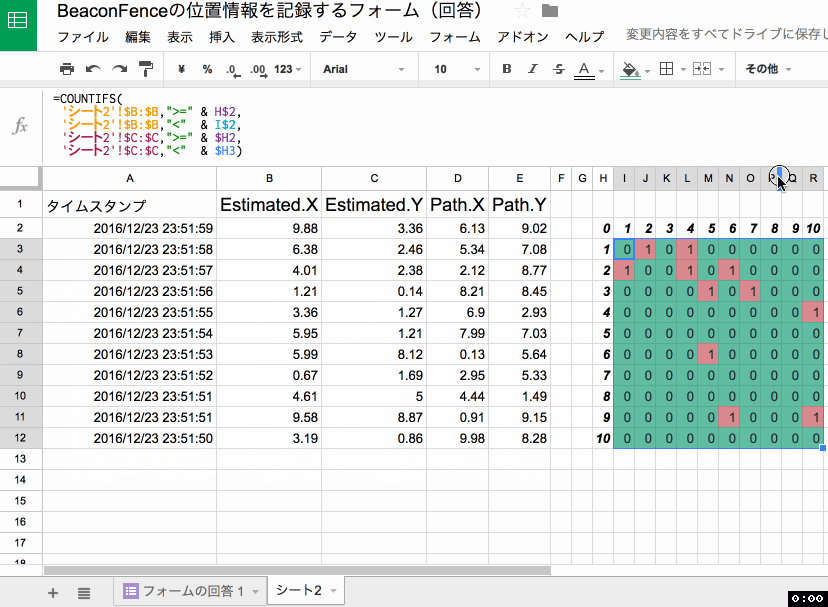Open the 編集 menu

[138, 37]
